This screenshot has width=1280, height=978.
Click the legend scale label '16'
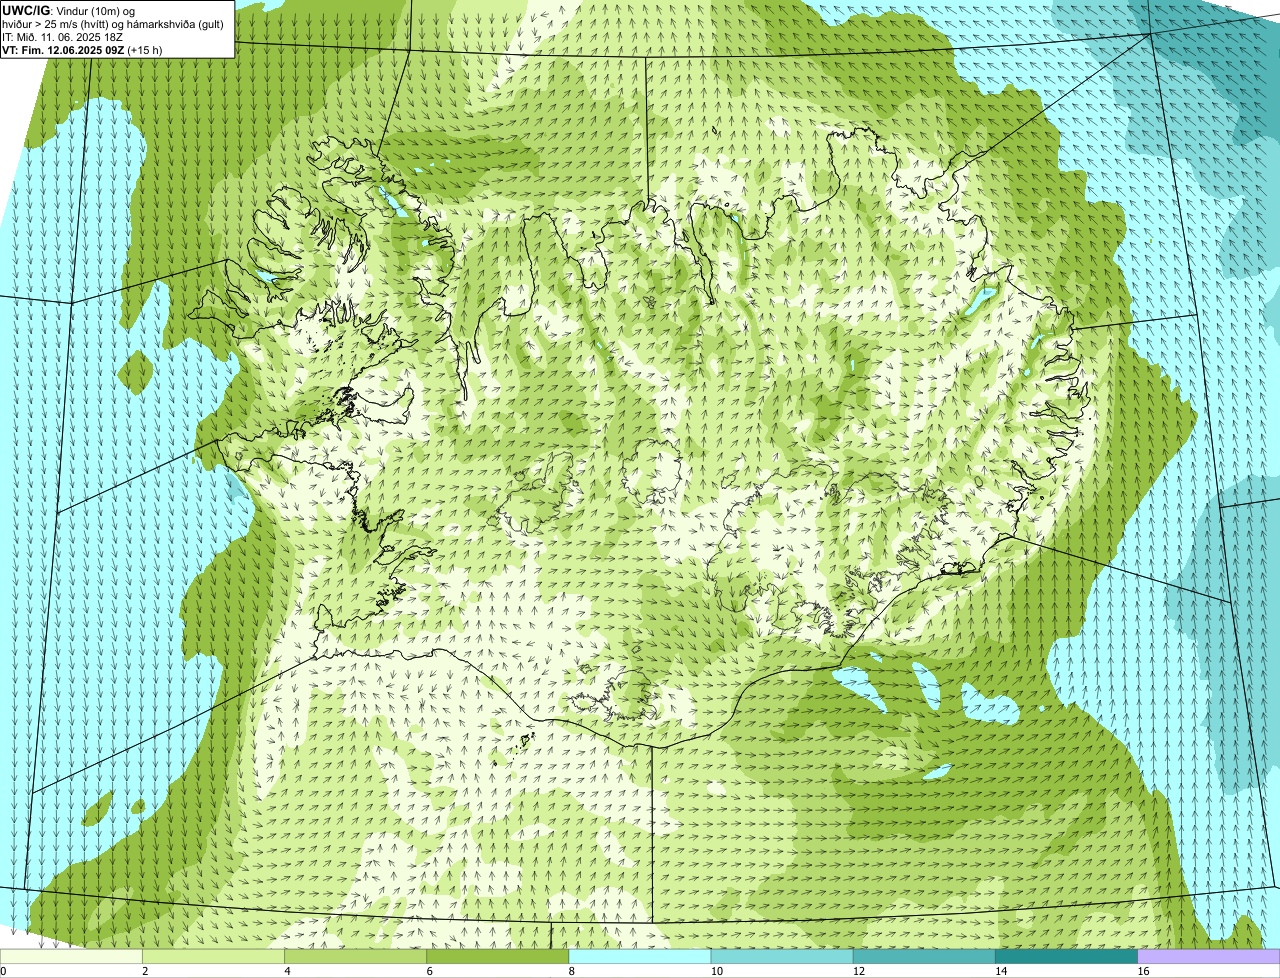pos(1143,971)
